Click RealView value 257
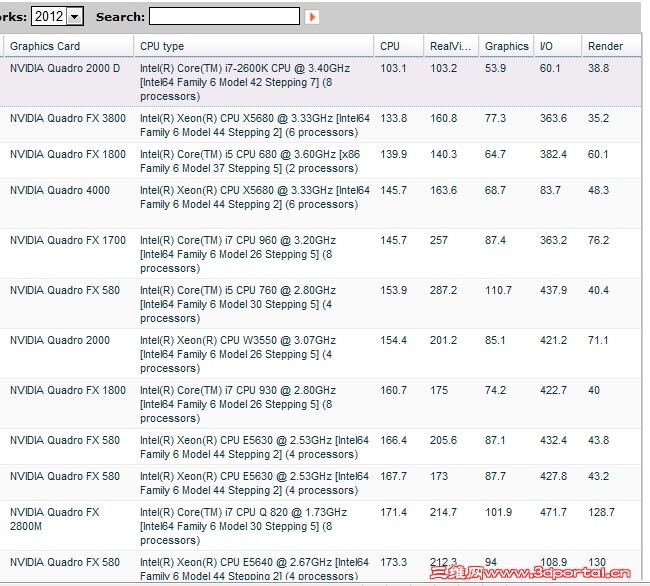Screen dimensions: 650x586 pyautogui.click(x=439, y=240)
